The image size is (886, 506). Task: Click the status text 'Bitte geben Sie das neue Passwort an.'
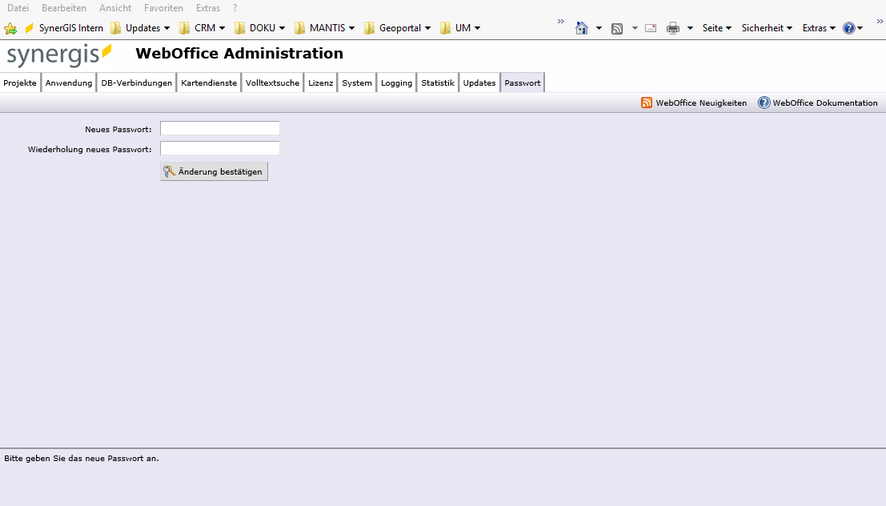coord(81,459)
